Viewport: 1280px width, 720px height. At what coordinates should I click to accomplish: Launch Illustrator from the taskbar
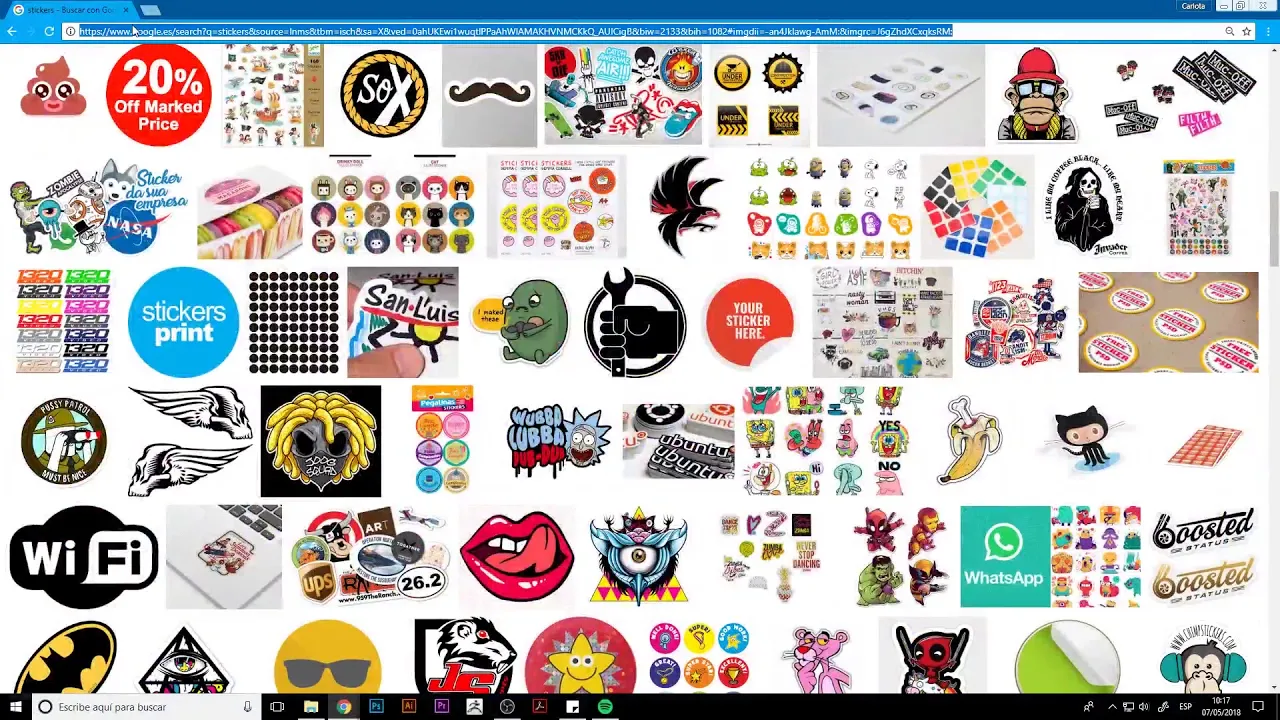click(x=408, y=707)
